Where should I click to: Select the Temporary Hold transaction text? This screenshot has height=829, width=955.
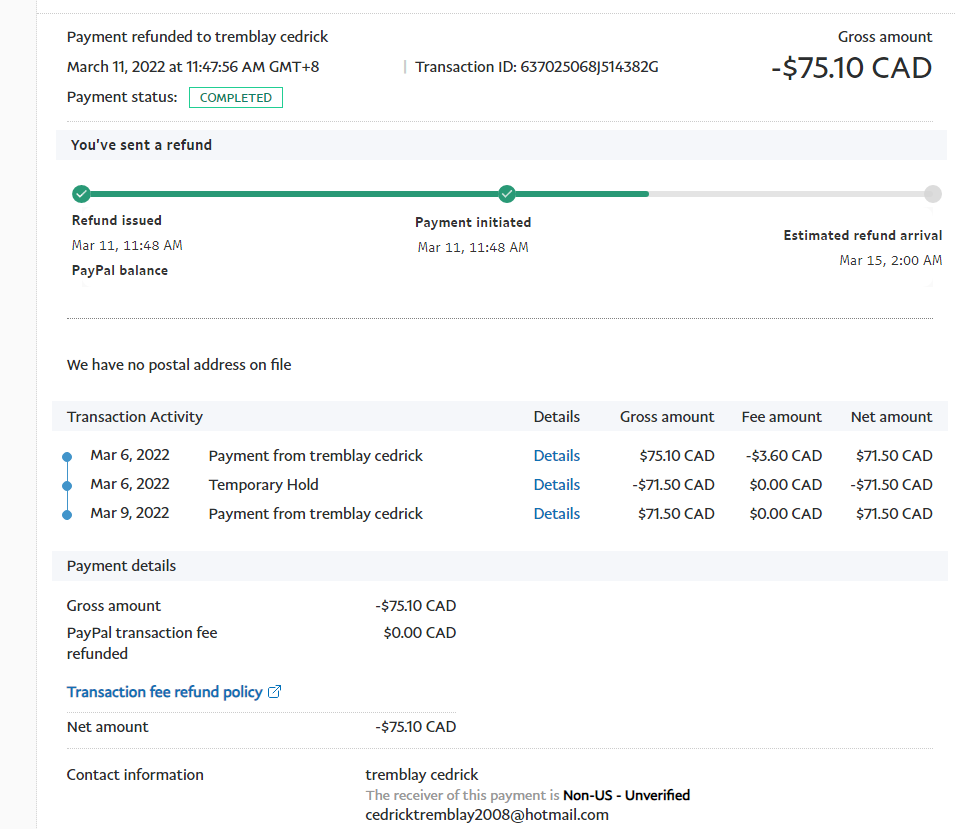coord(263,485)
